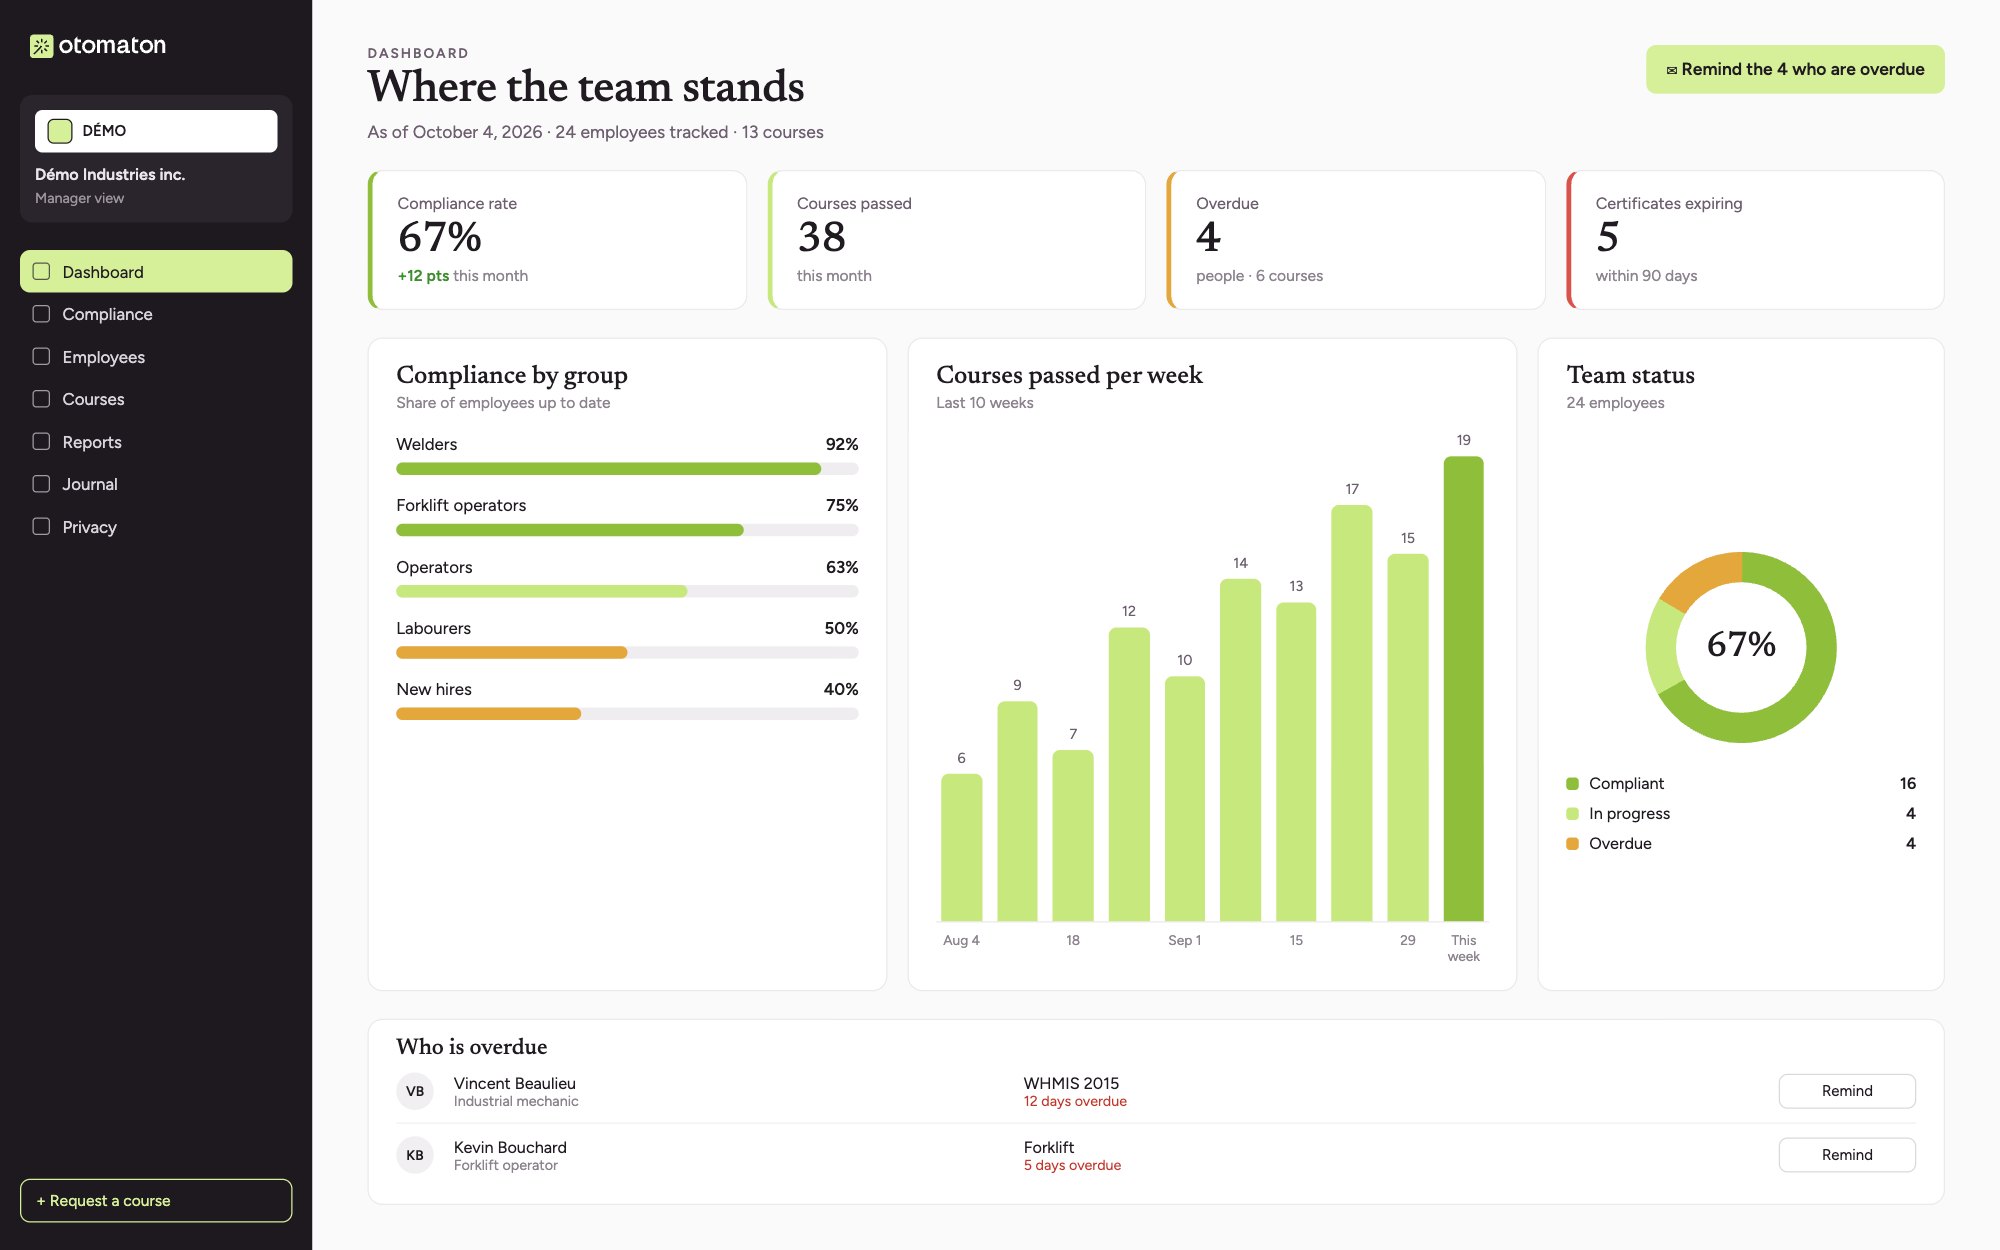
Task: Click the Privacy sidebar icon
Action: point(41,526)
